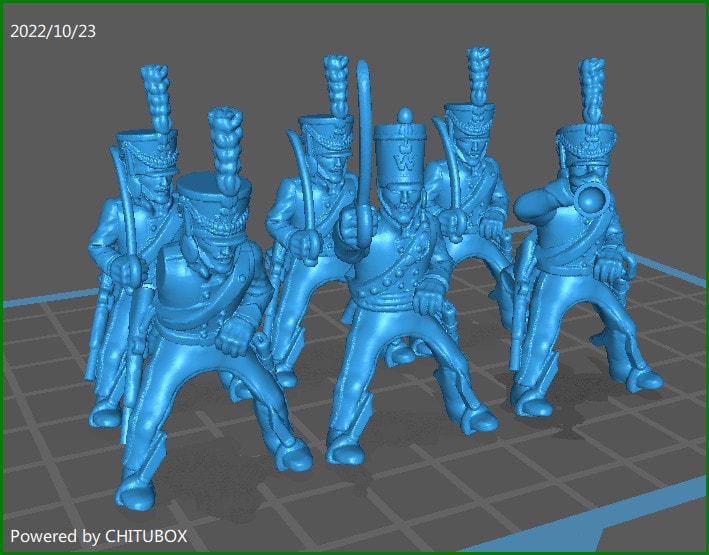Select the bugler model blowing the horn
Screen dimensions: 709x555
pos(580,270)
